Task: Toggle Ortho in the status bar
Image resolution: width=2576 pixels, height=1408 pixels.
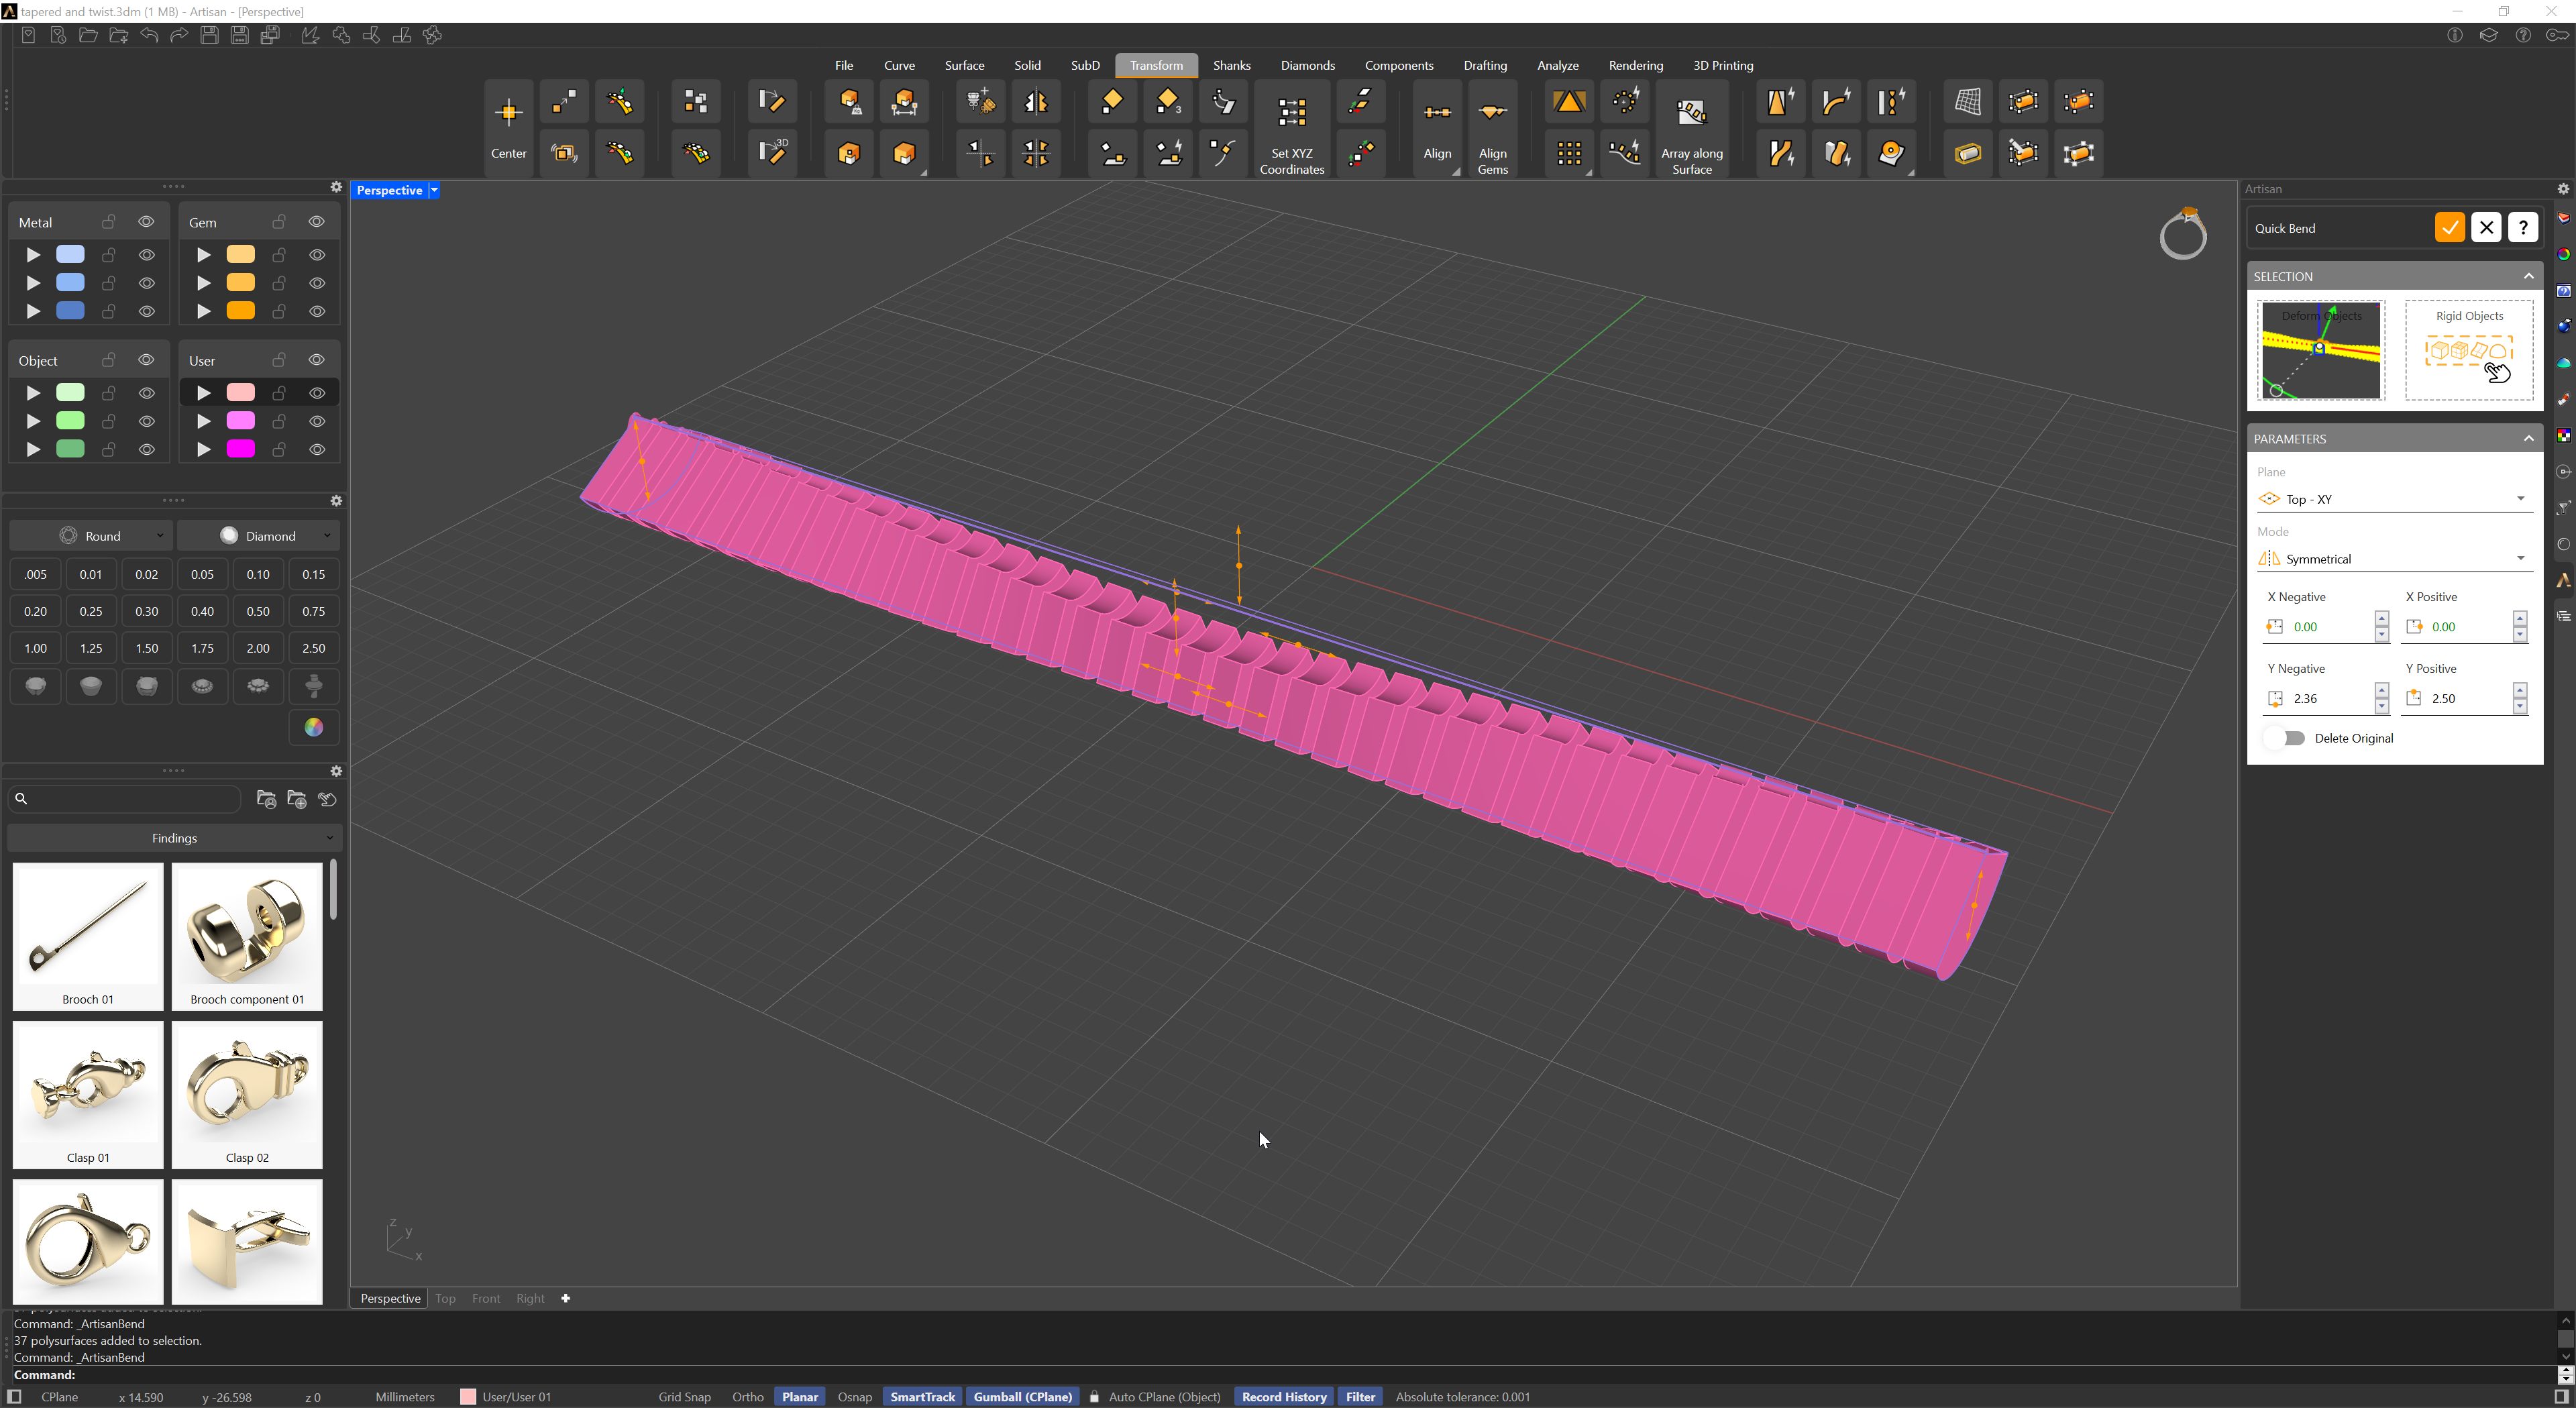Action: (x=747, y=1397)
